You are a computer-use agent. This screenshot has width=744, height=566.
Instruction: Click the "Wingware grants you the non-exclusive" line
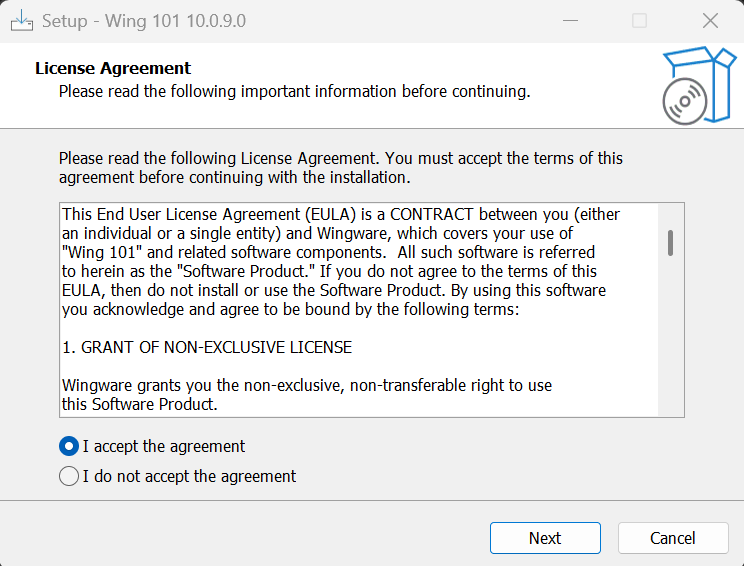click(x=307, y=385)
